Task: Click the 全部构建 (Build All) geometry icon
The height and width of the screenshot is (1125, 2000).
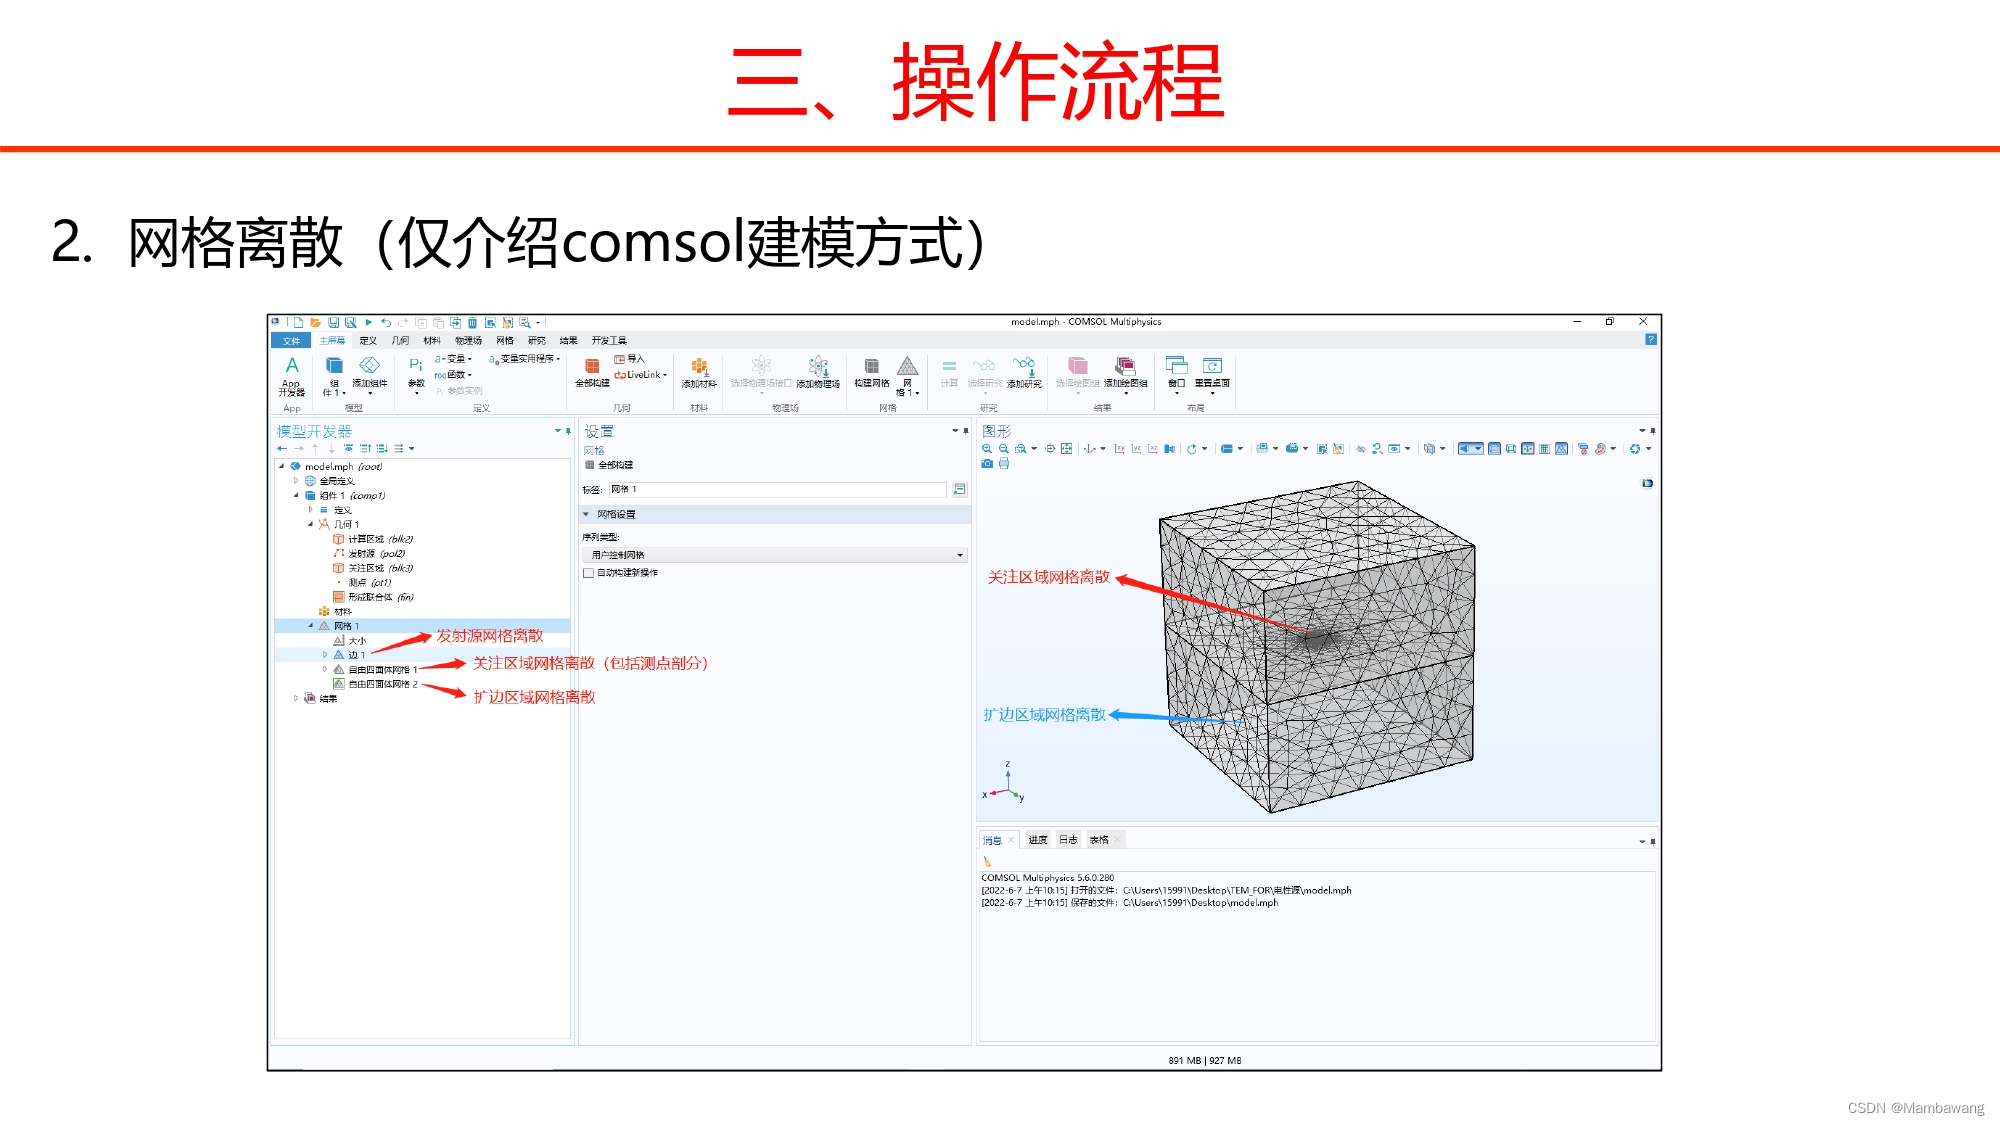Action: (x=592, y=367)
